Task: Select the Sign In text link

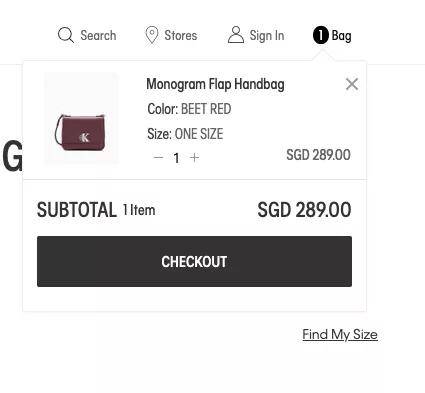Action: (267, 35)
